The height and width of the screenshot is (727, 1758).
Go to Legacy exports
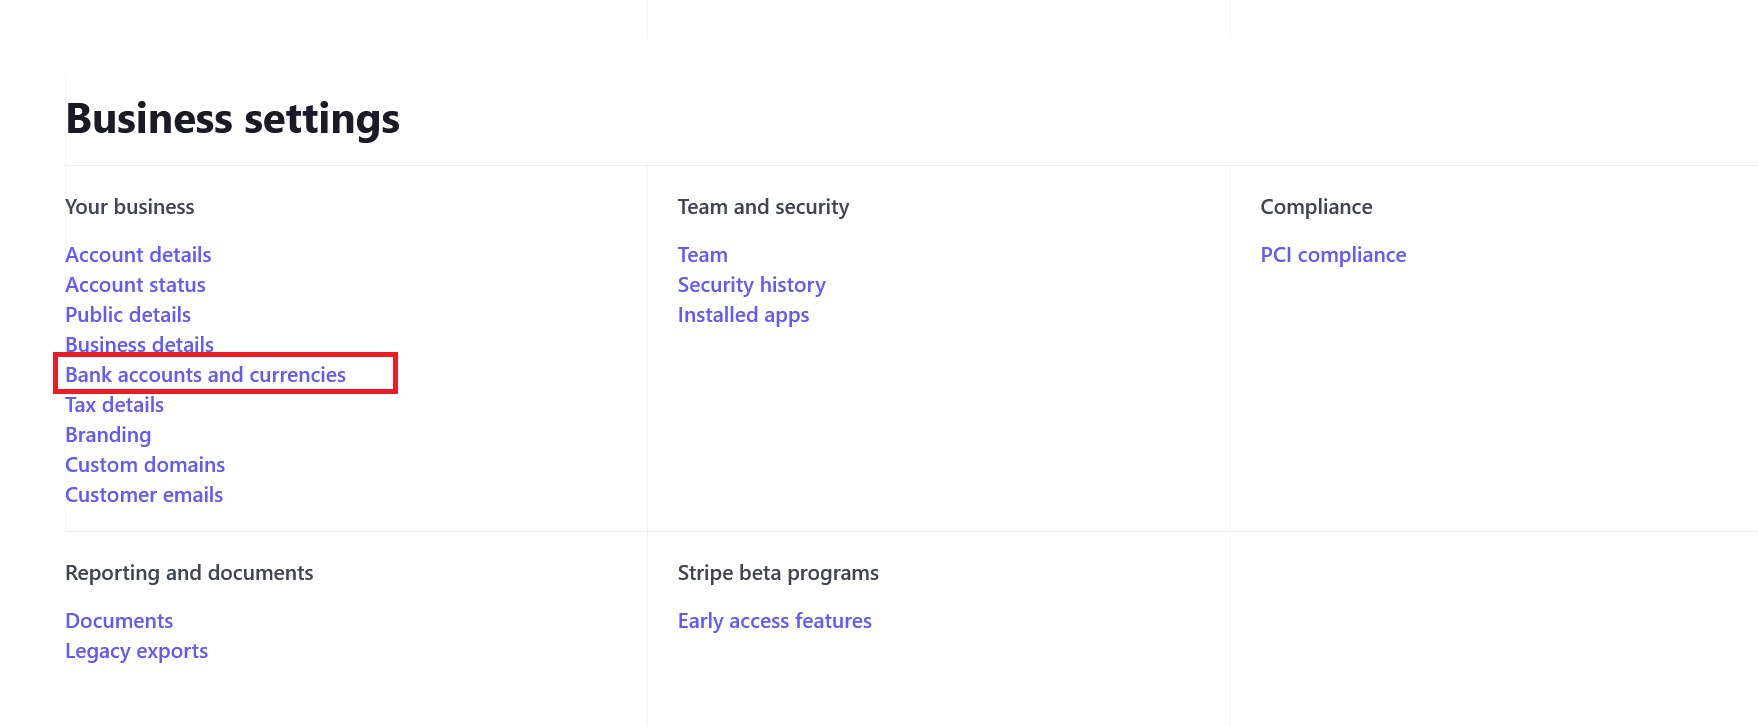coord(136,651)
